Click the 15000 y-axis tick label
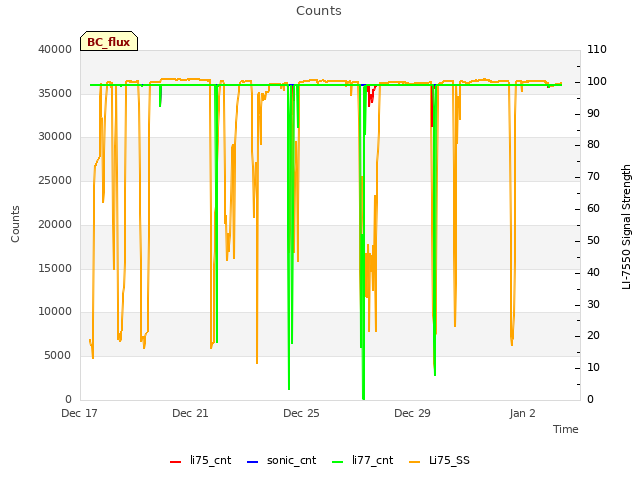 coord(55,268)
